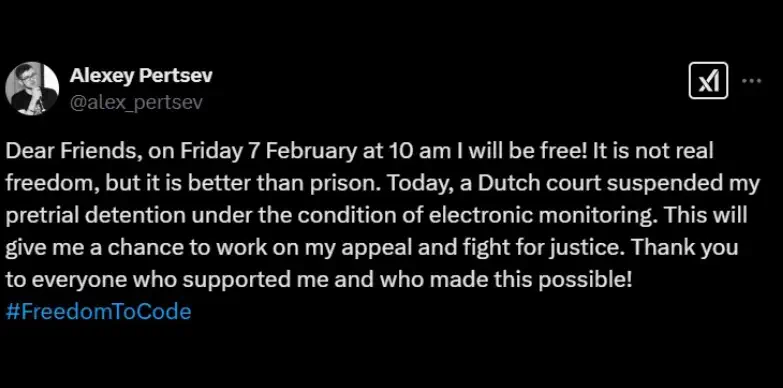Click the words "Thank you" in the post
The width and height of the screenshot is (783, 388).
coord(685,248)
